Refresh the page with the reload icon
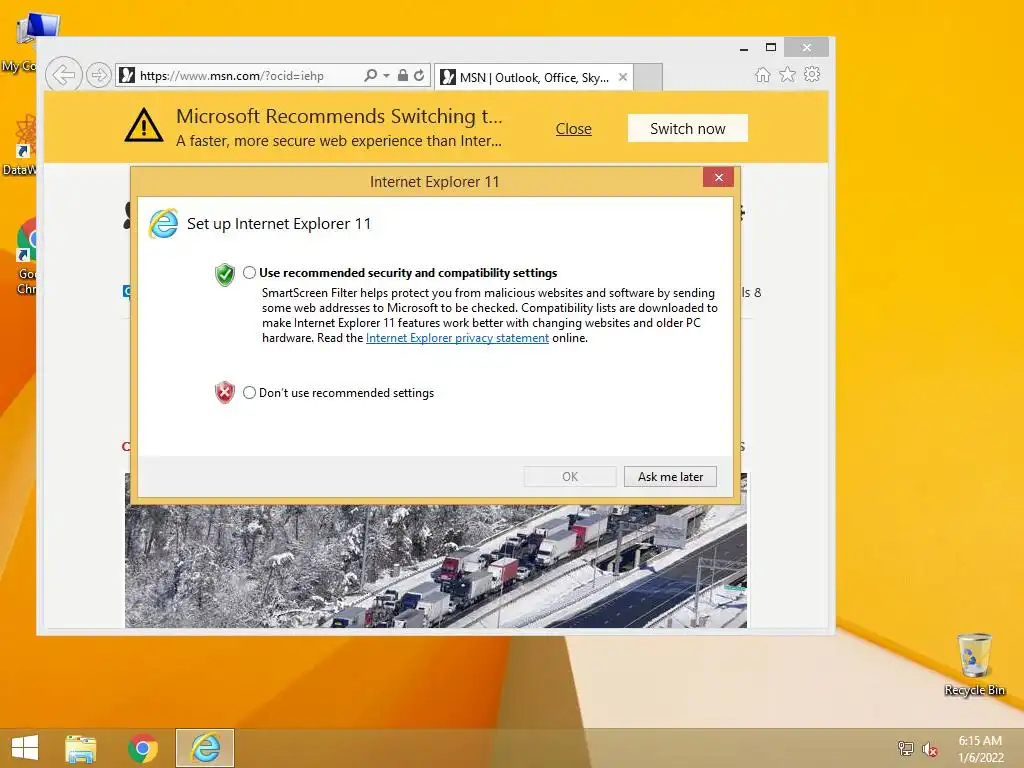Screen dimensions: 1024x768 tap(419, 75)
